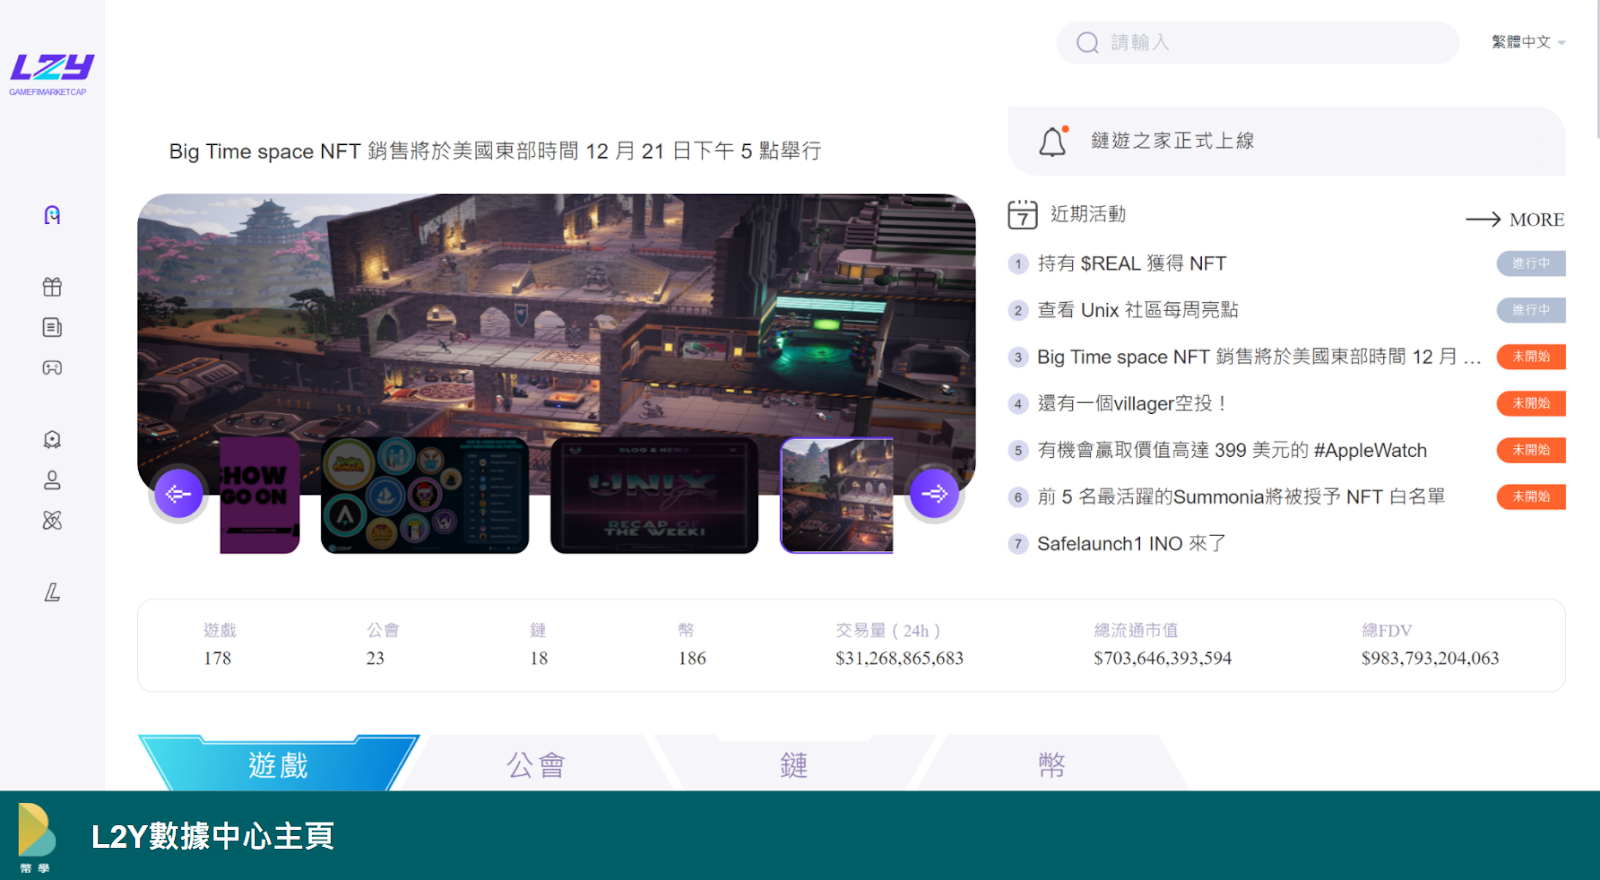Click 24h volume value $31,268,865,683
Viewport: 1600px width, 880px height.
(x=899, y=658)
